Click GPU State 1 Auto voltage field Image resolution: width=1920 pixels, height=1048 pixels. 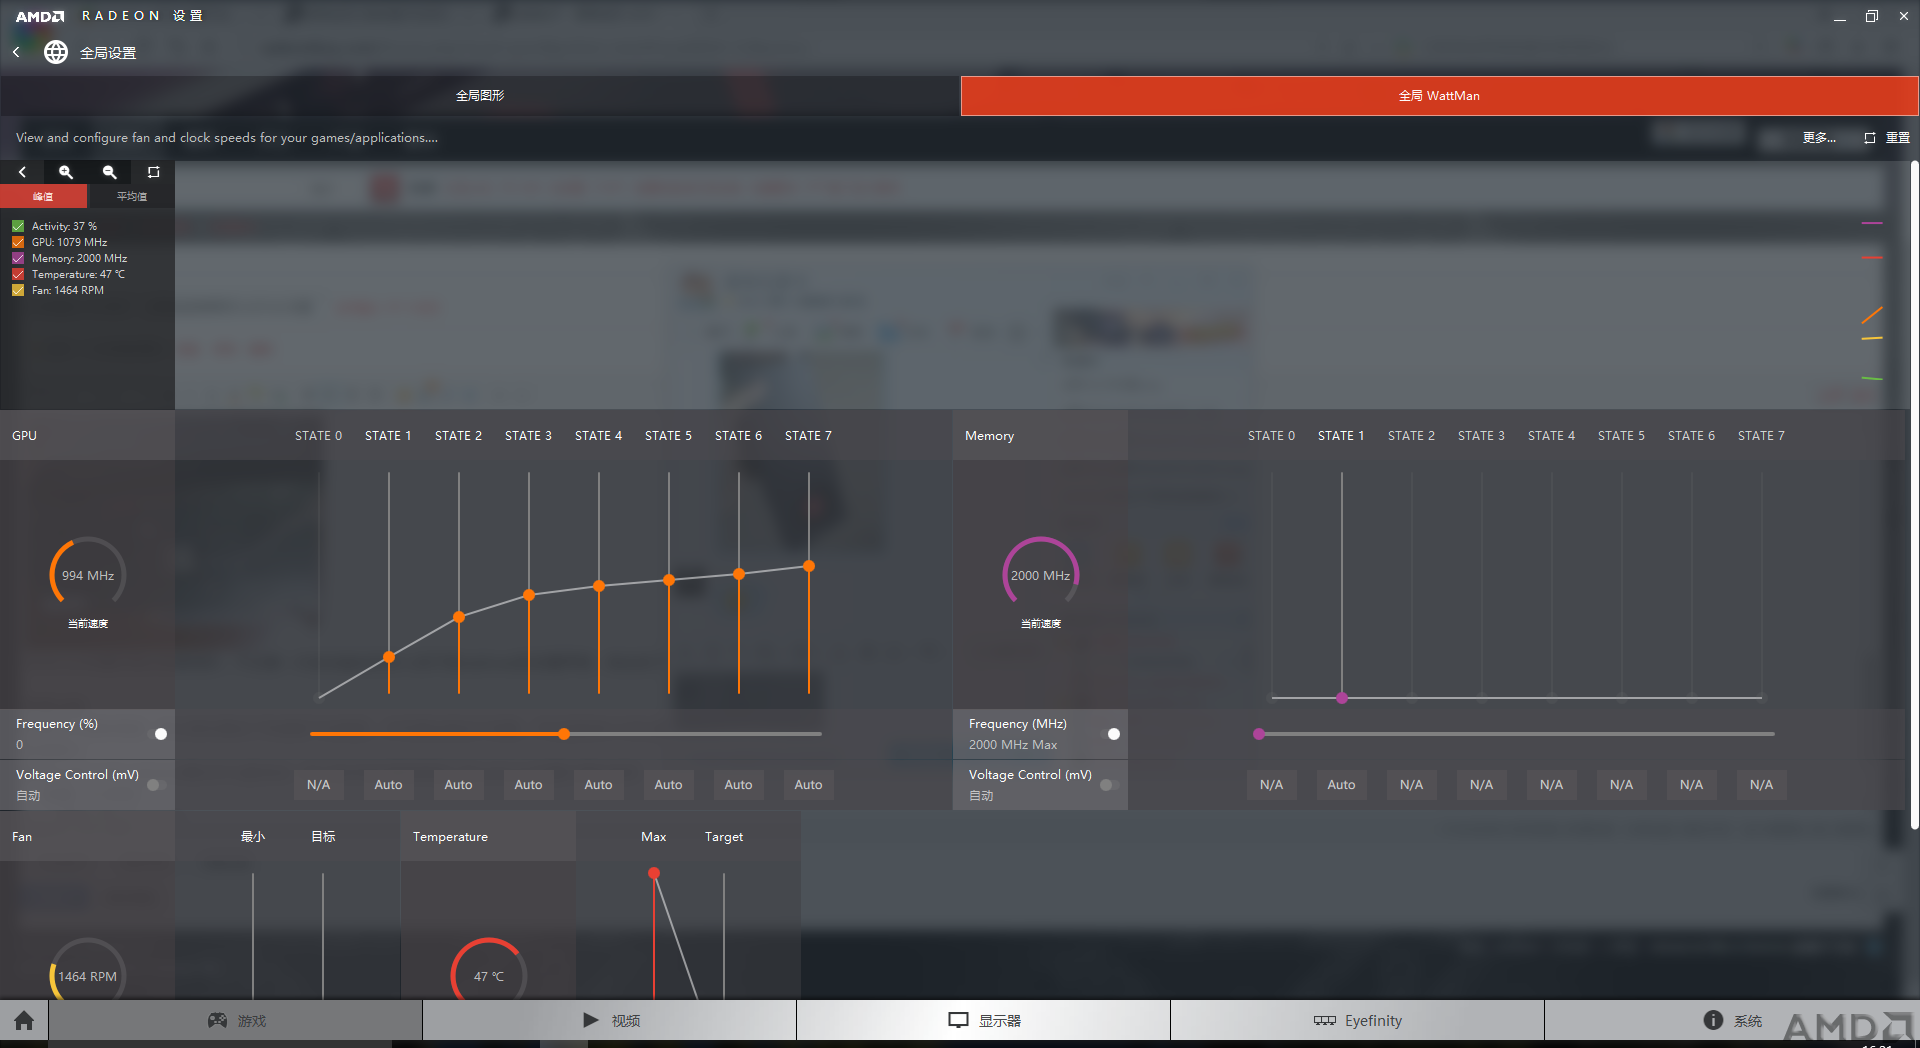pos(389,785)
